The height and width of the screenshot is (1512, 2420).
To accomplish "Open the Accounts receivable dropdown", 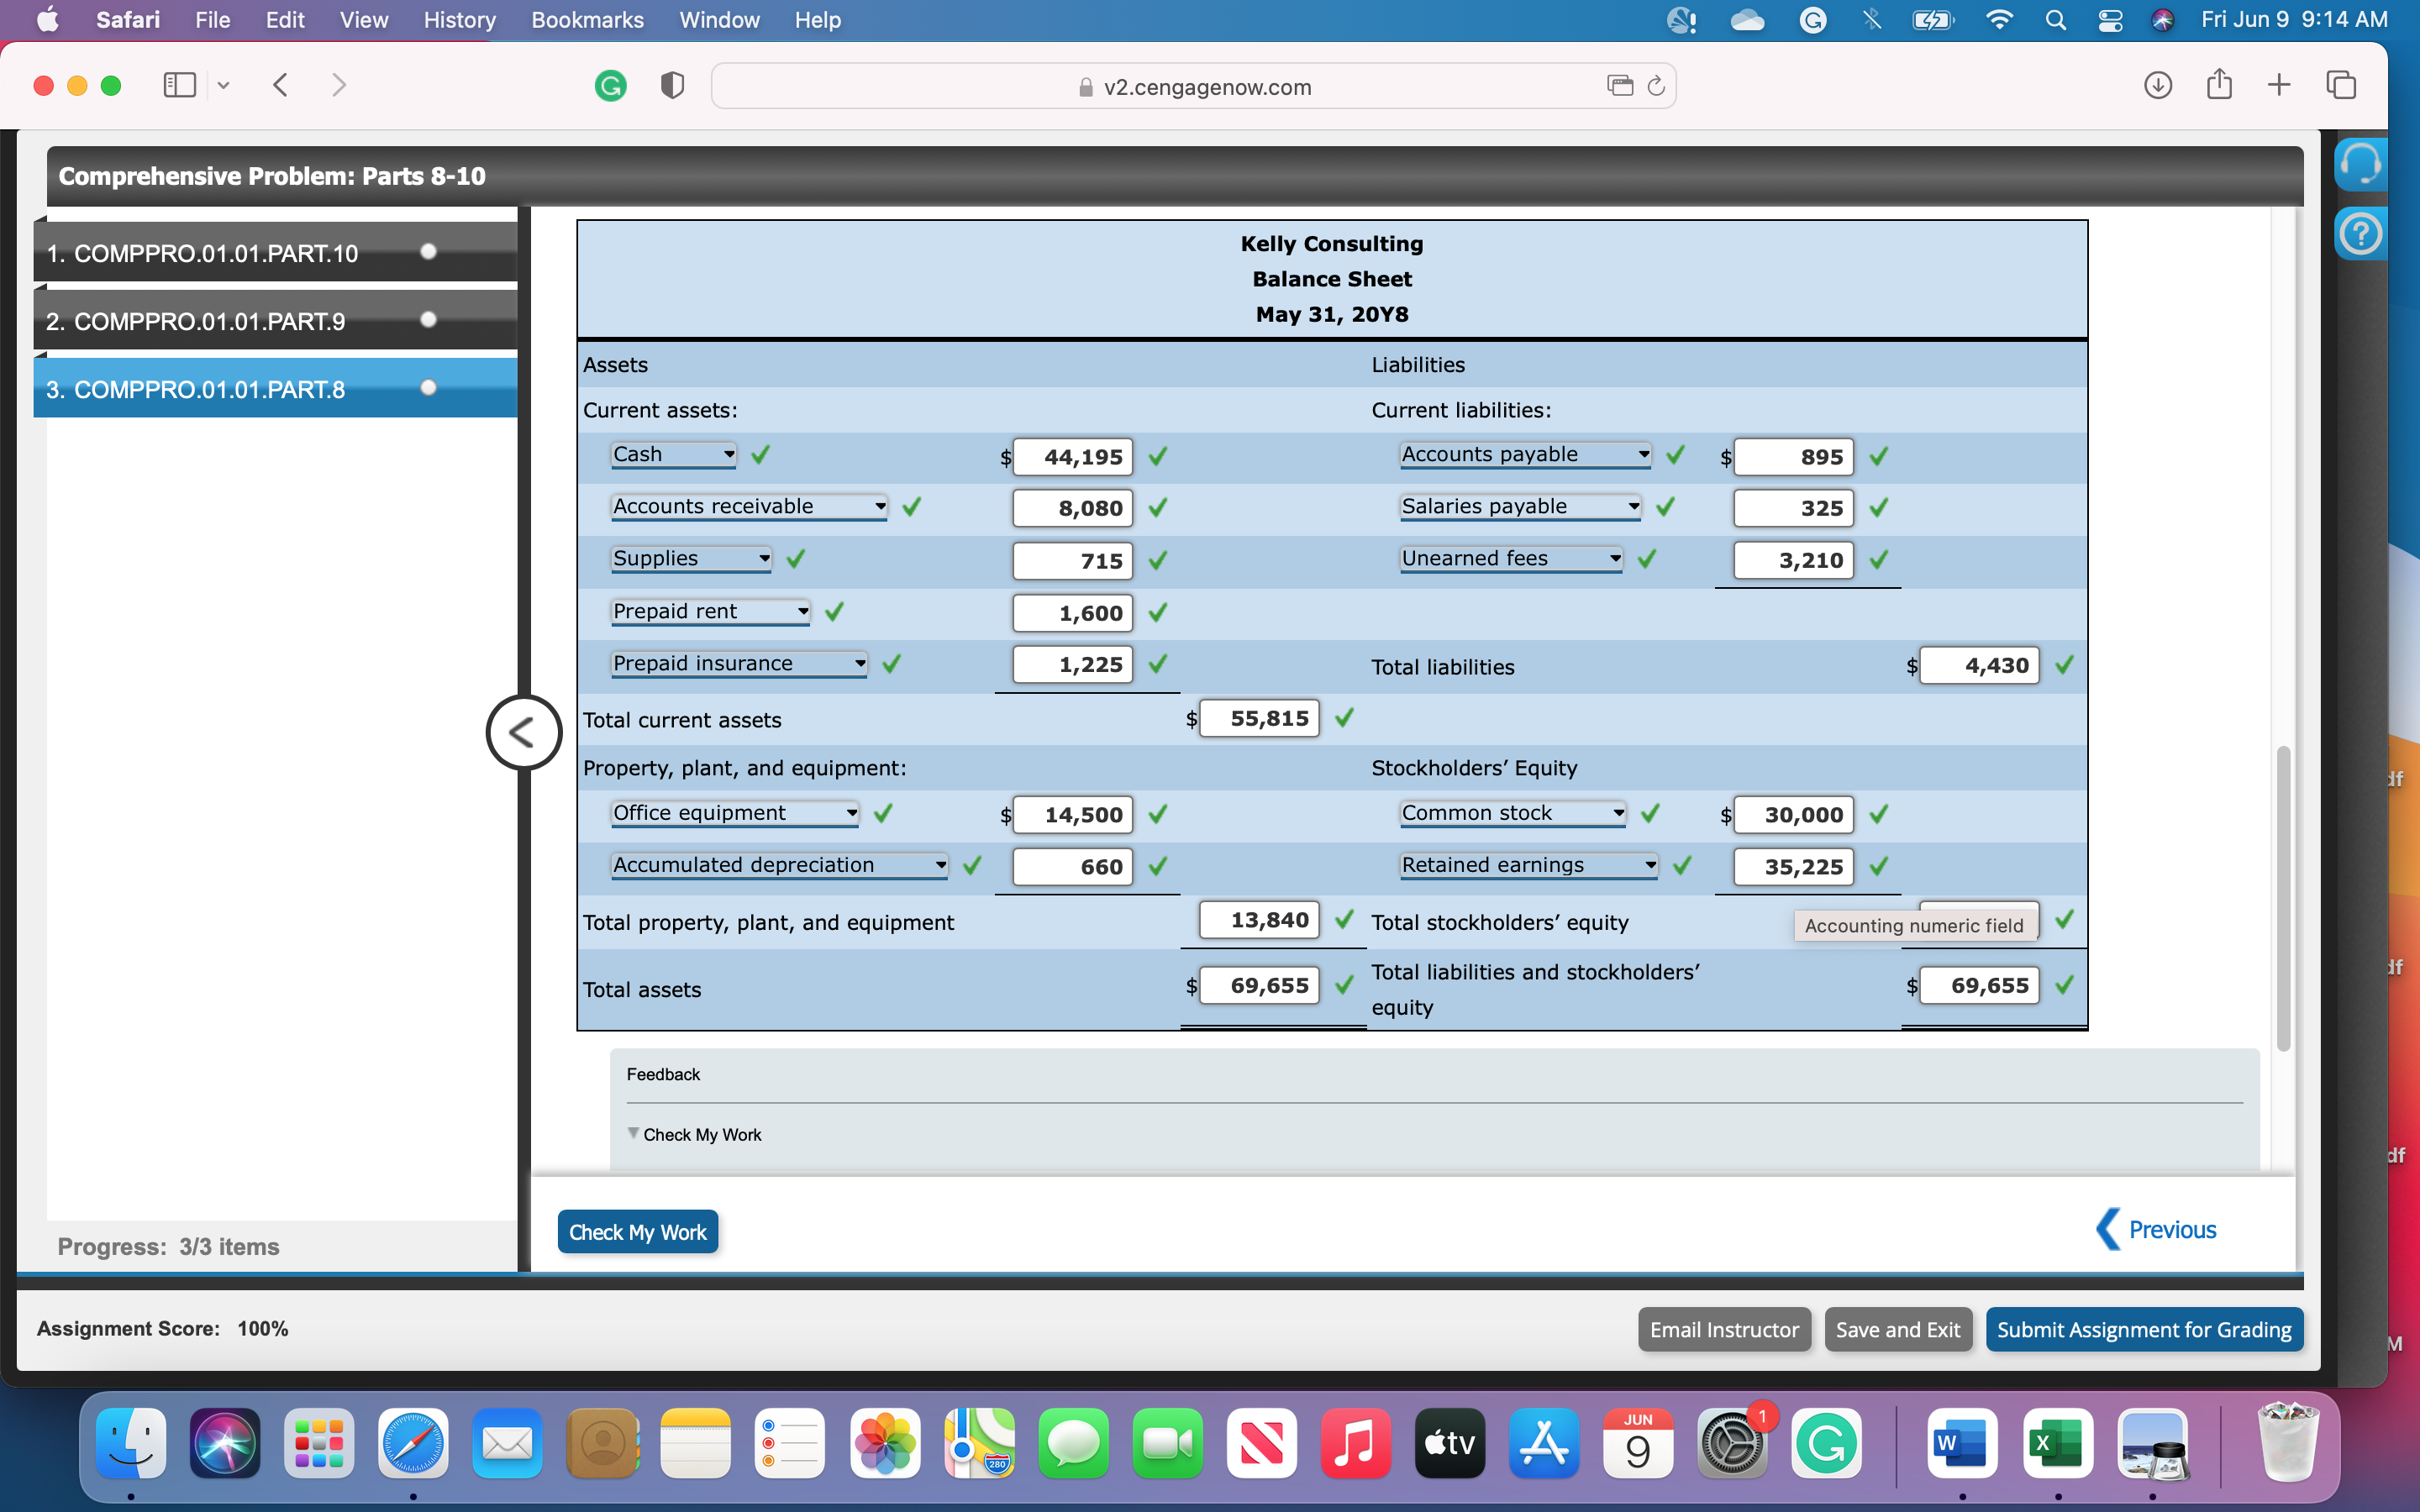I will [x=749, y=507].
